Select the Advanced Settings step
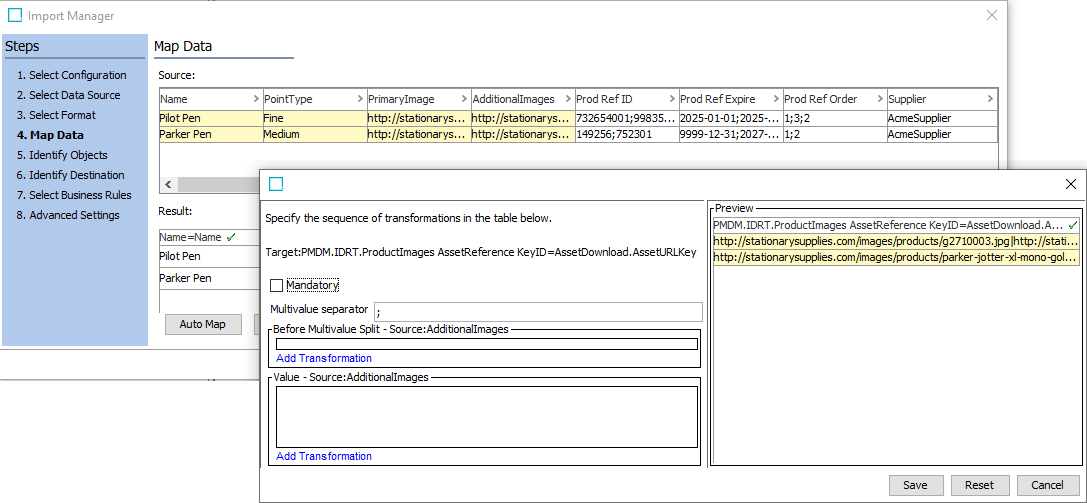The height and width of the screenshot is (503, 1087). tap(68, 215)
